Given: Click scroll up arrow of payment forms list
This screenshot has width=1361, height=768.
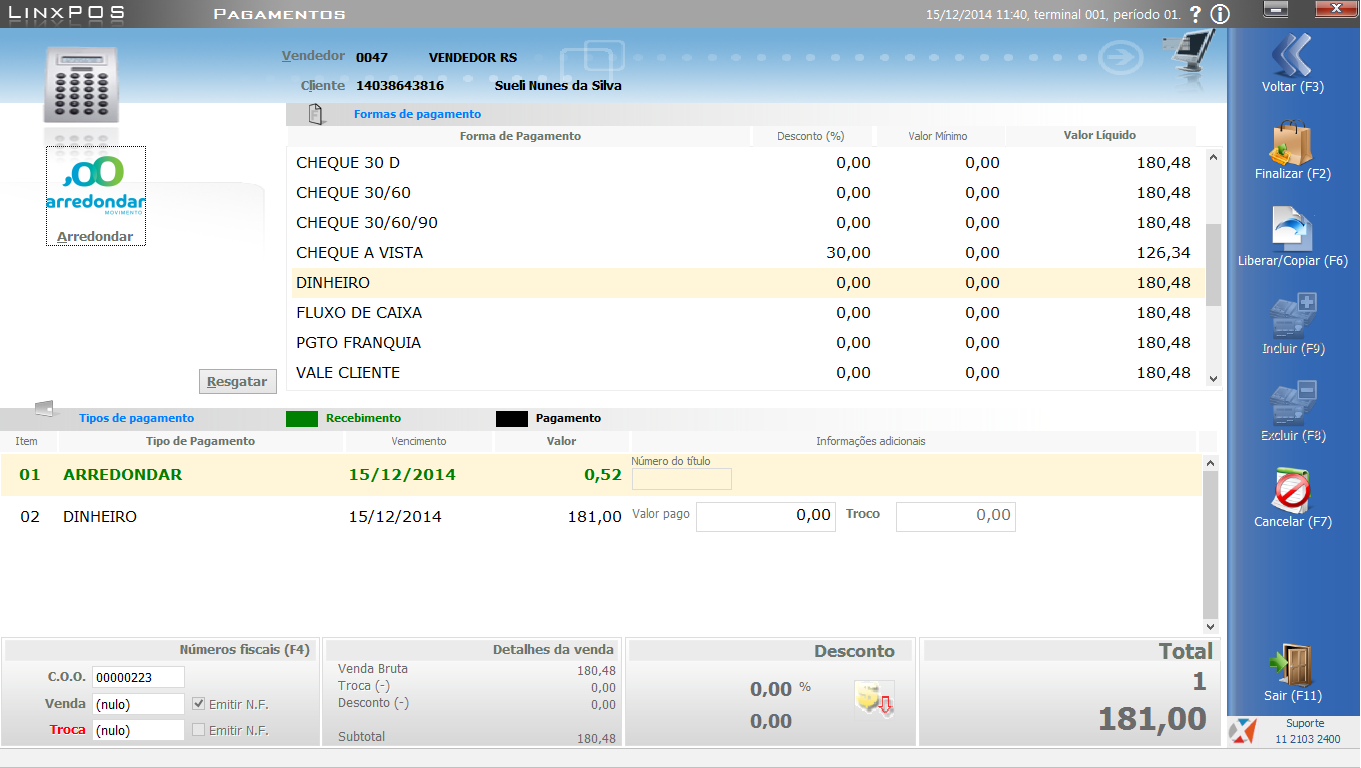Looking at the screenshot, I should [1214, 157].
